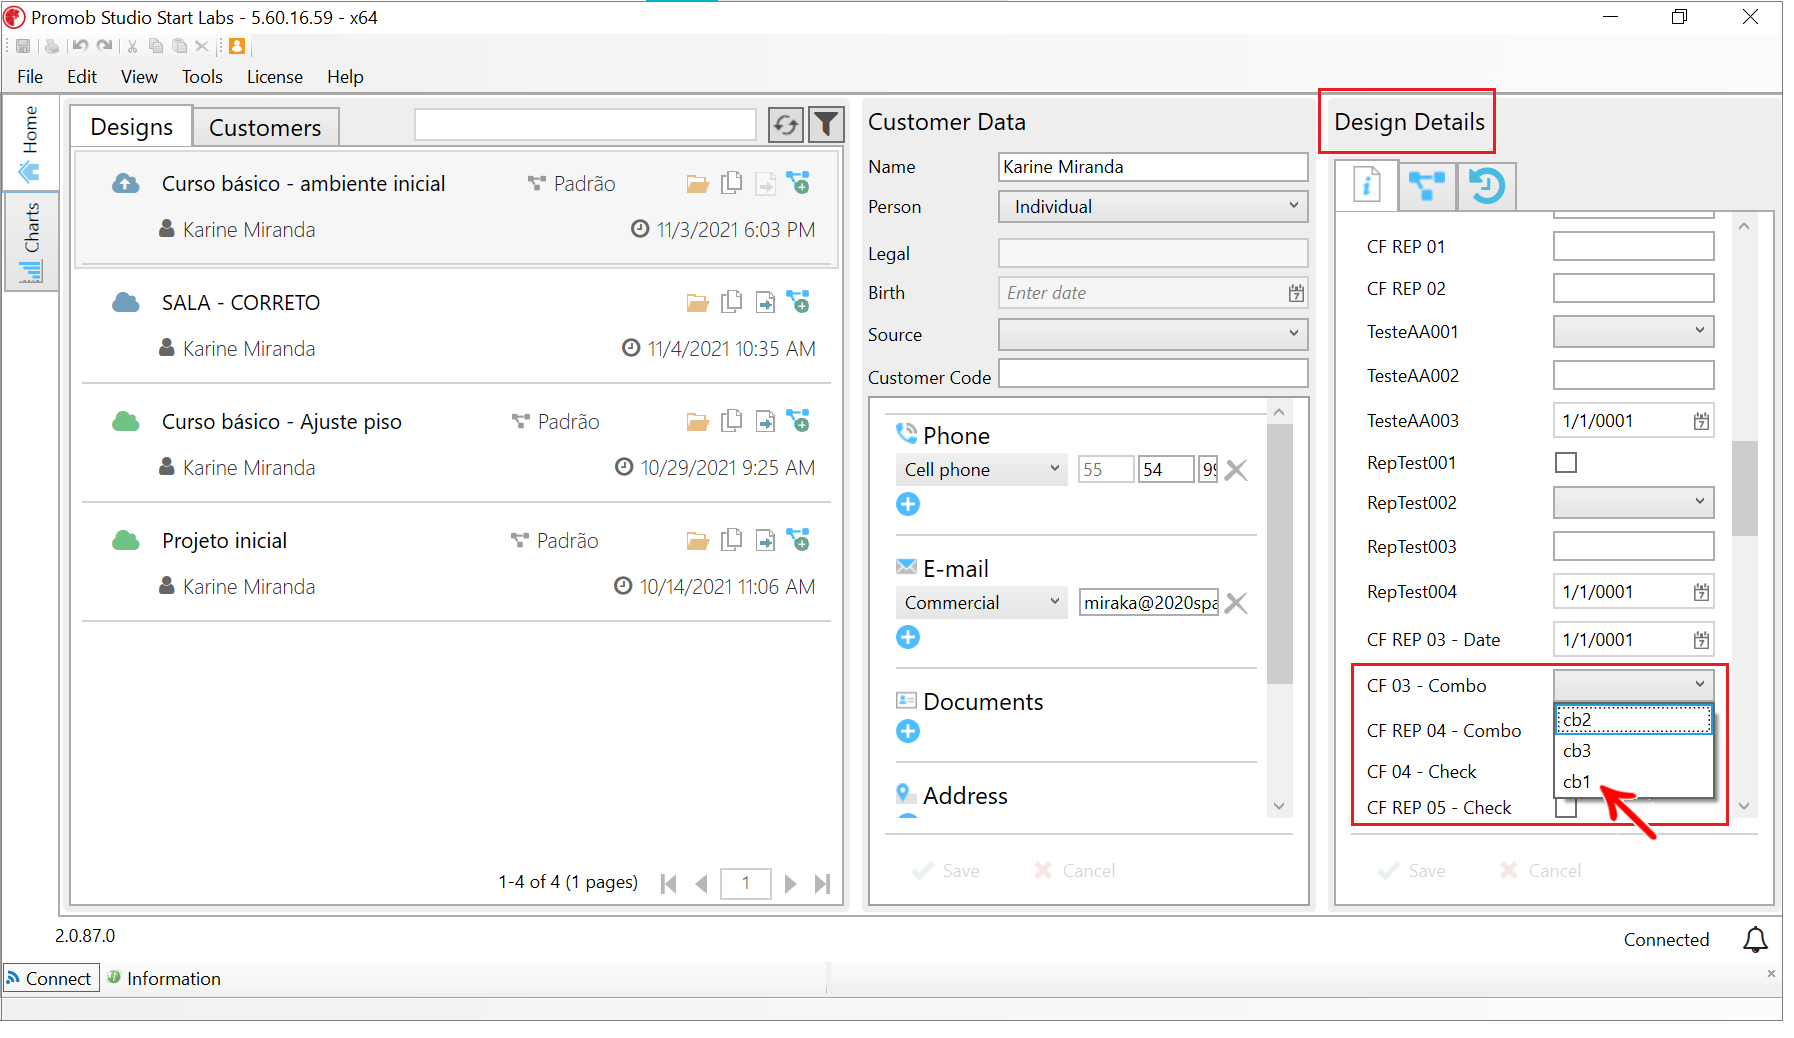The width and height of the screenshot is (1794, 1038).
Task: Open the Tools menu
Action: tap(202, 77)
